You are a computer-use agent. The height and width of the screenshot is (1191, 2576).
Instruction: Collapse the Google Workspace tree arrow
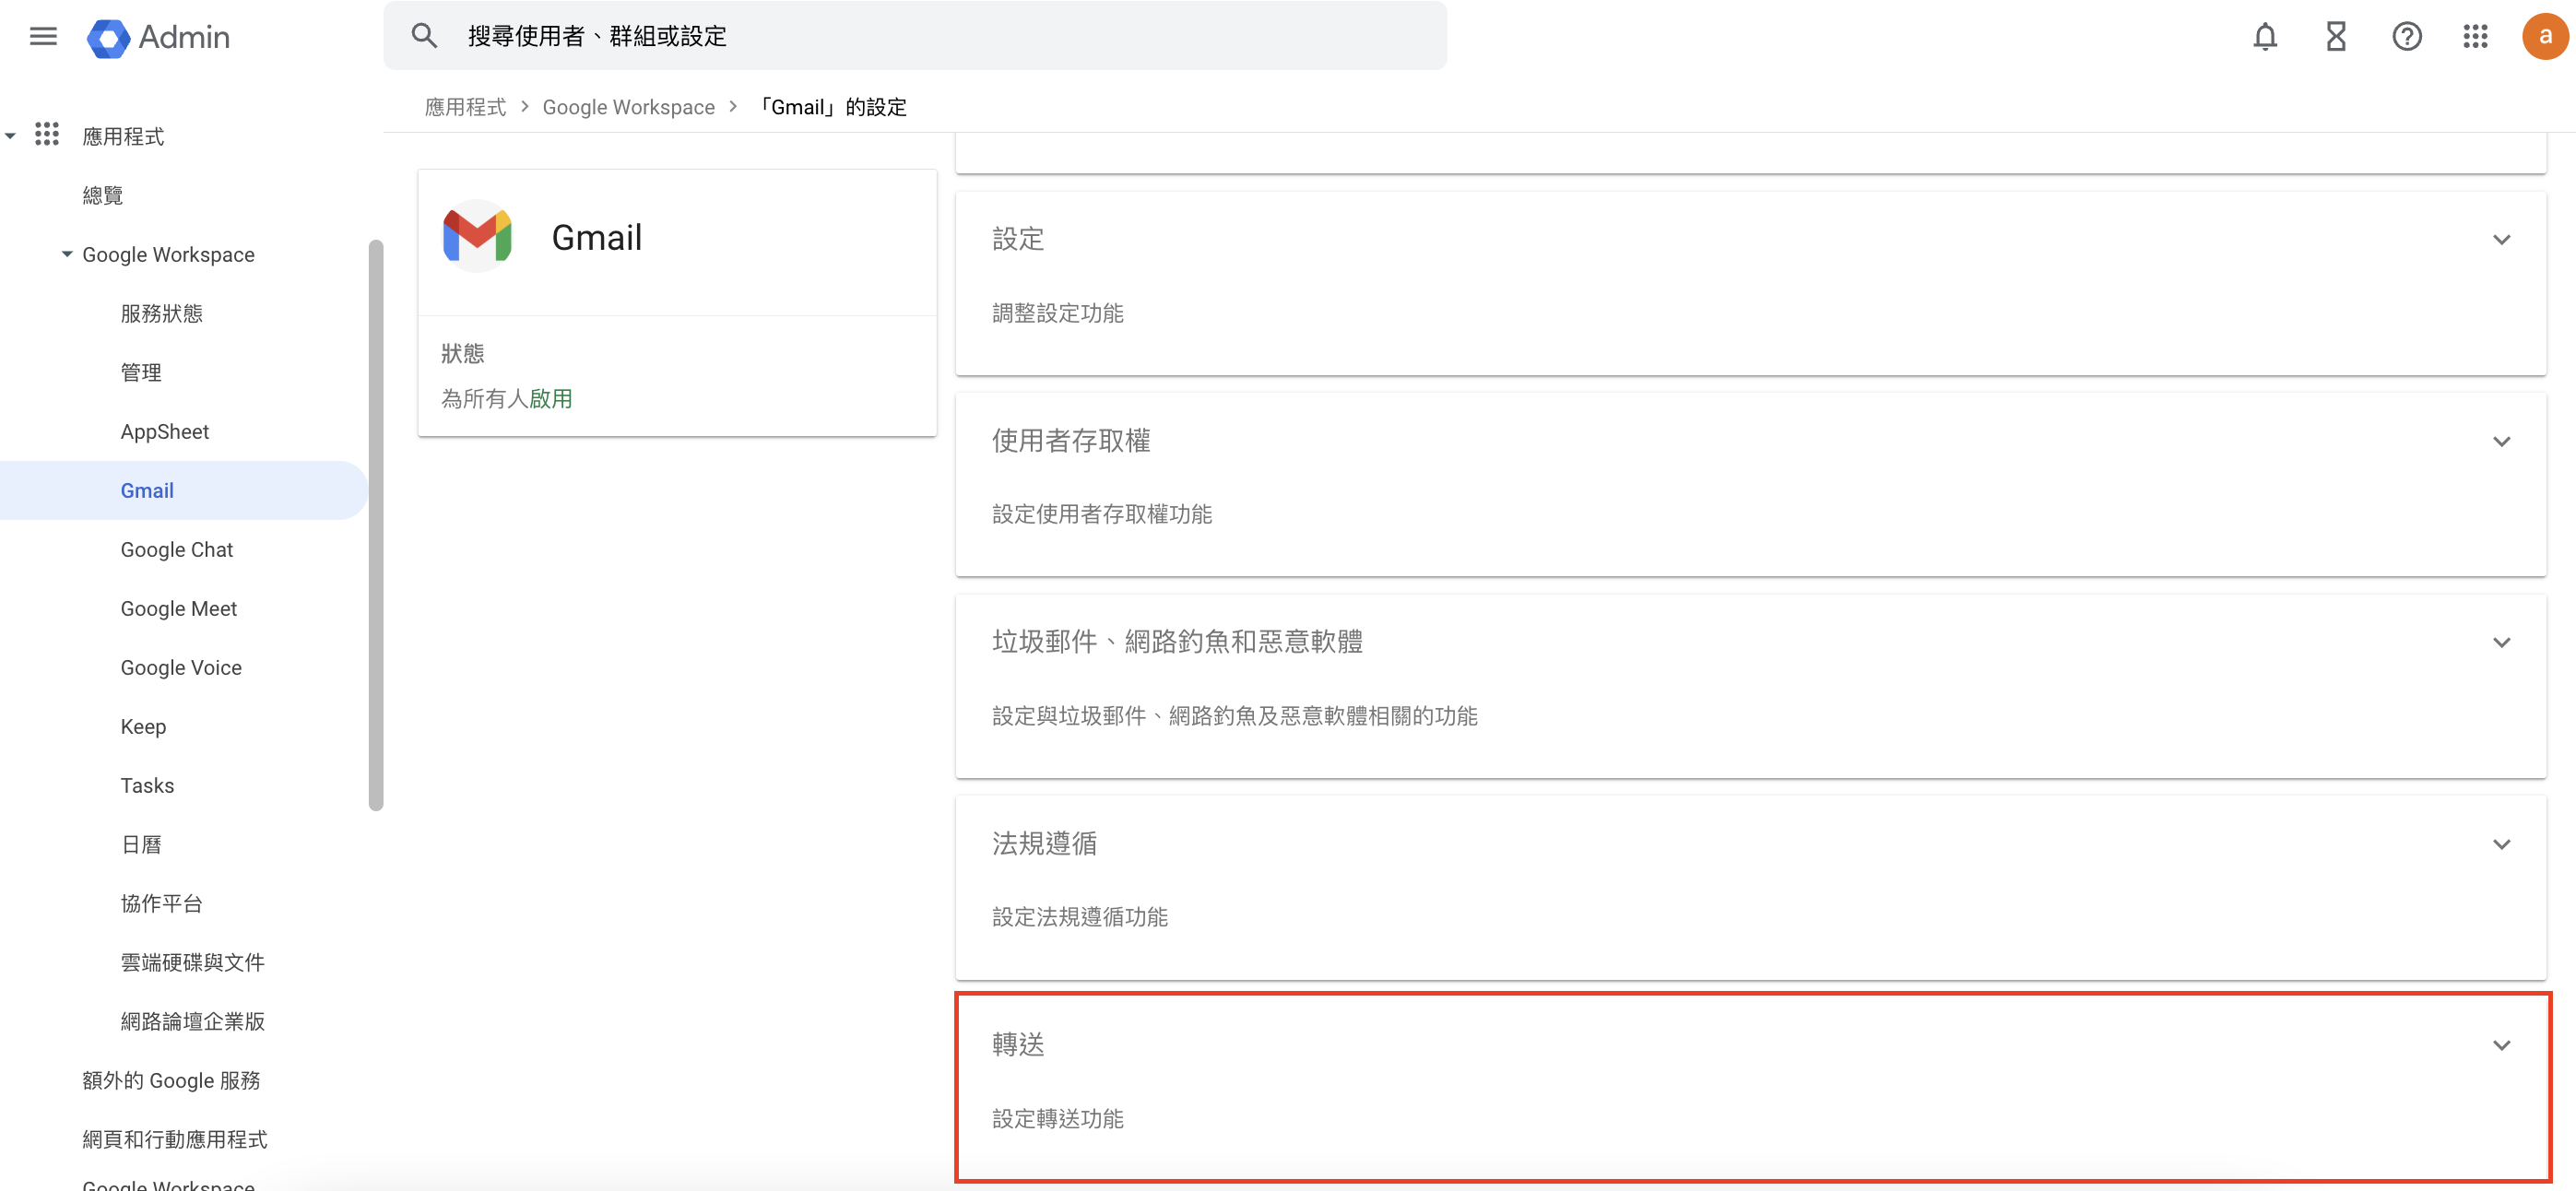click(67, 254)
